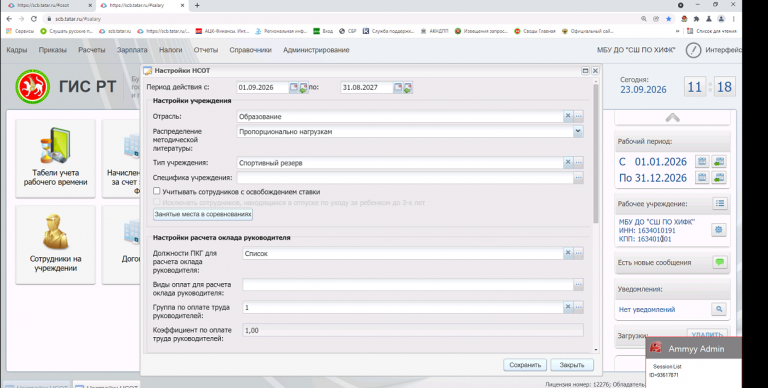Open calendar for working period end 31.12.2026

click(x=702, y=177)
